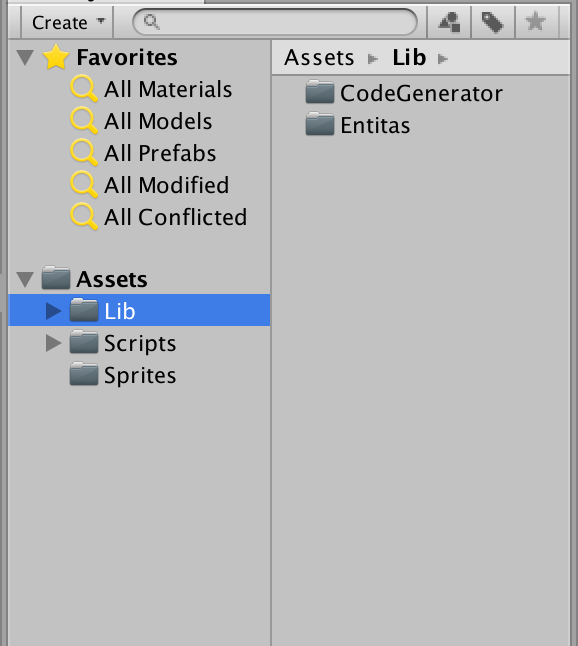The height and width of the screenshot is (646, 578).
Task: Collapse the Favorites section
Action: [x=25, y=57]
